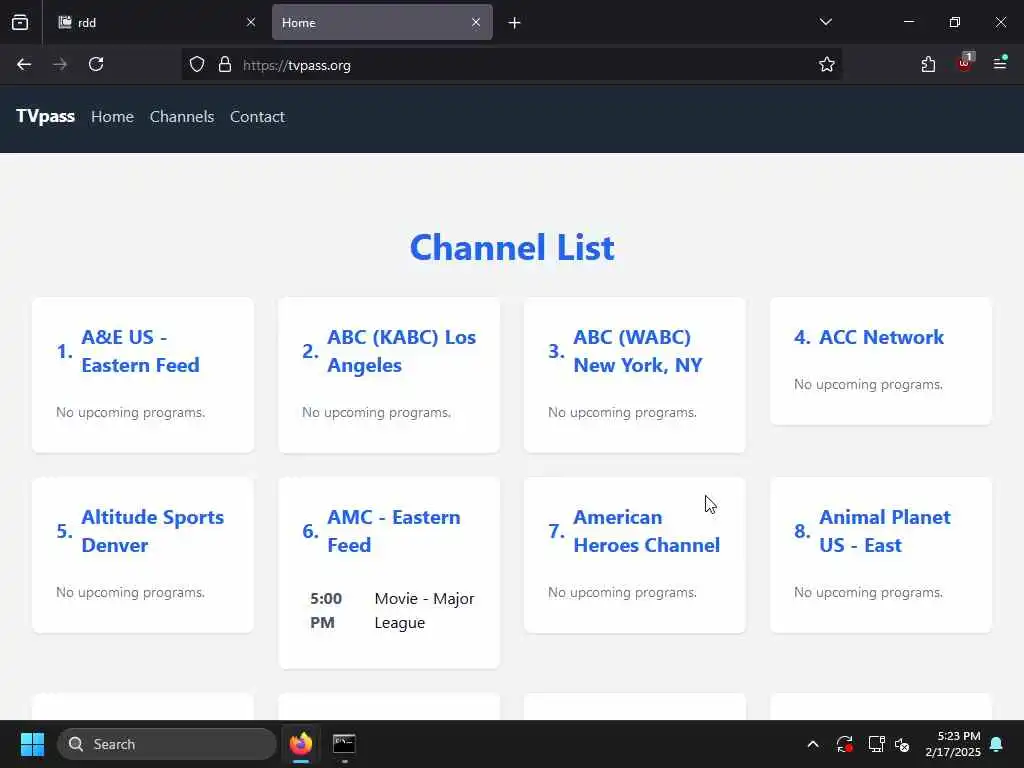Click the network display tray icon
Screen dimensions: 1024x768
(x=876, y=744)
